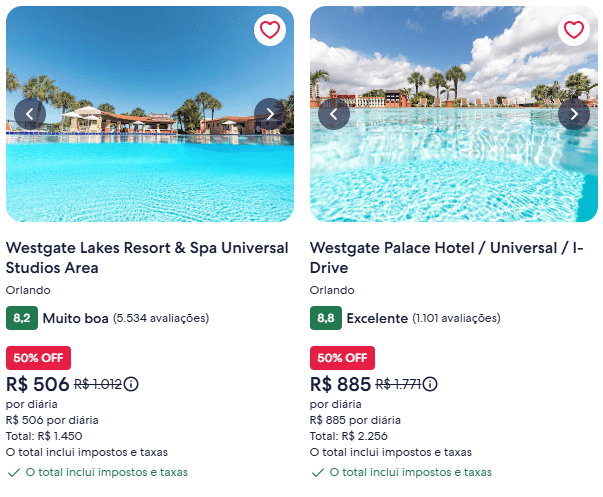Open Westgate Palace Hotel title link
Viewport: 603px width, 497px height.
tap(447, 257)
